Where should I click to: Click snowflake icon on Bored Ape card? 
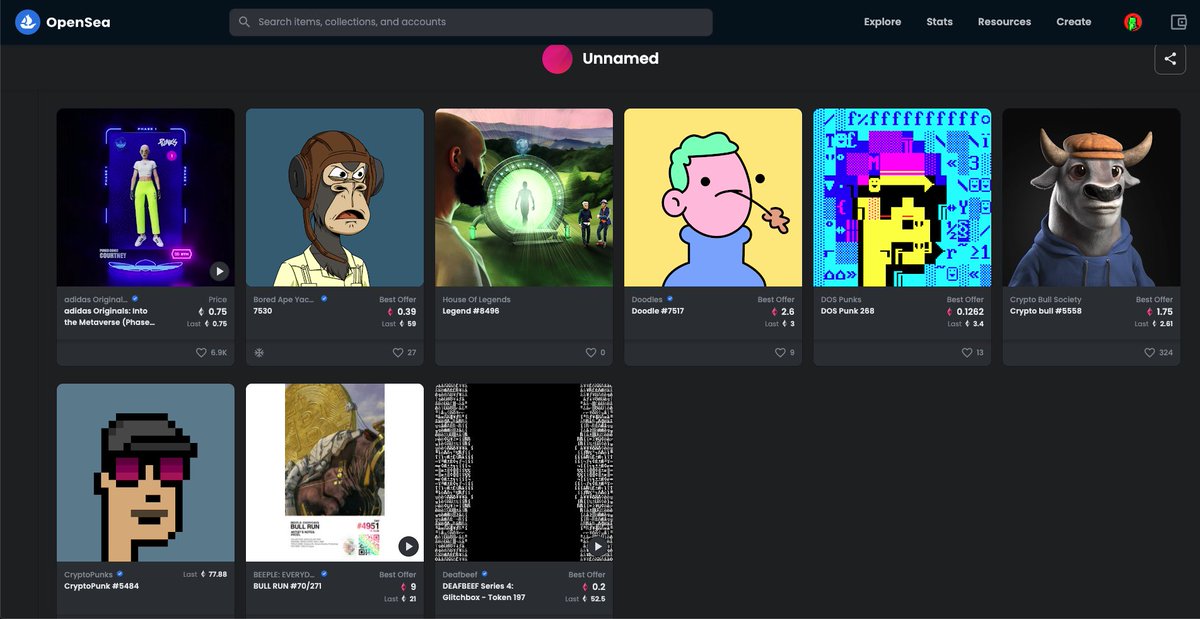[x=259, y=353]
